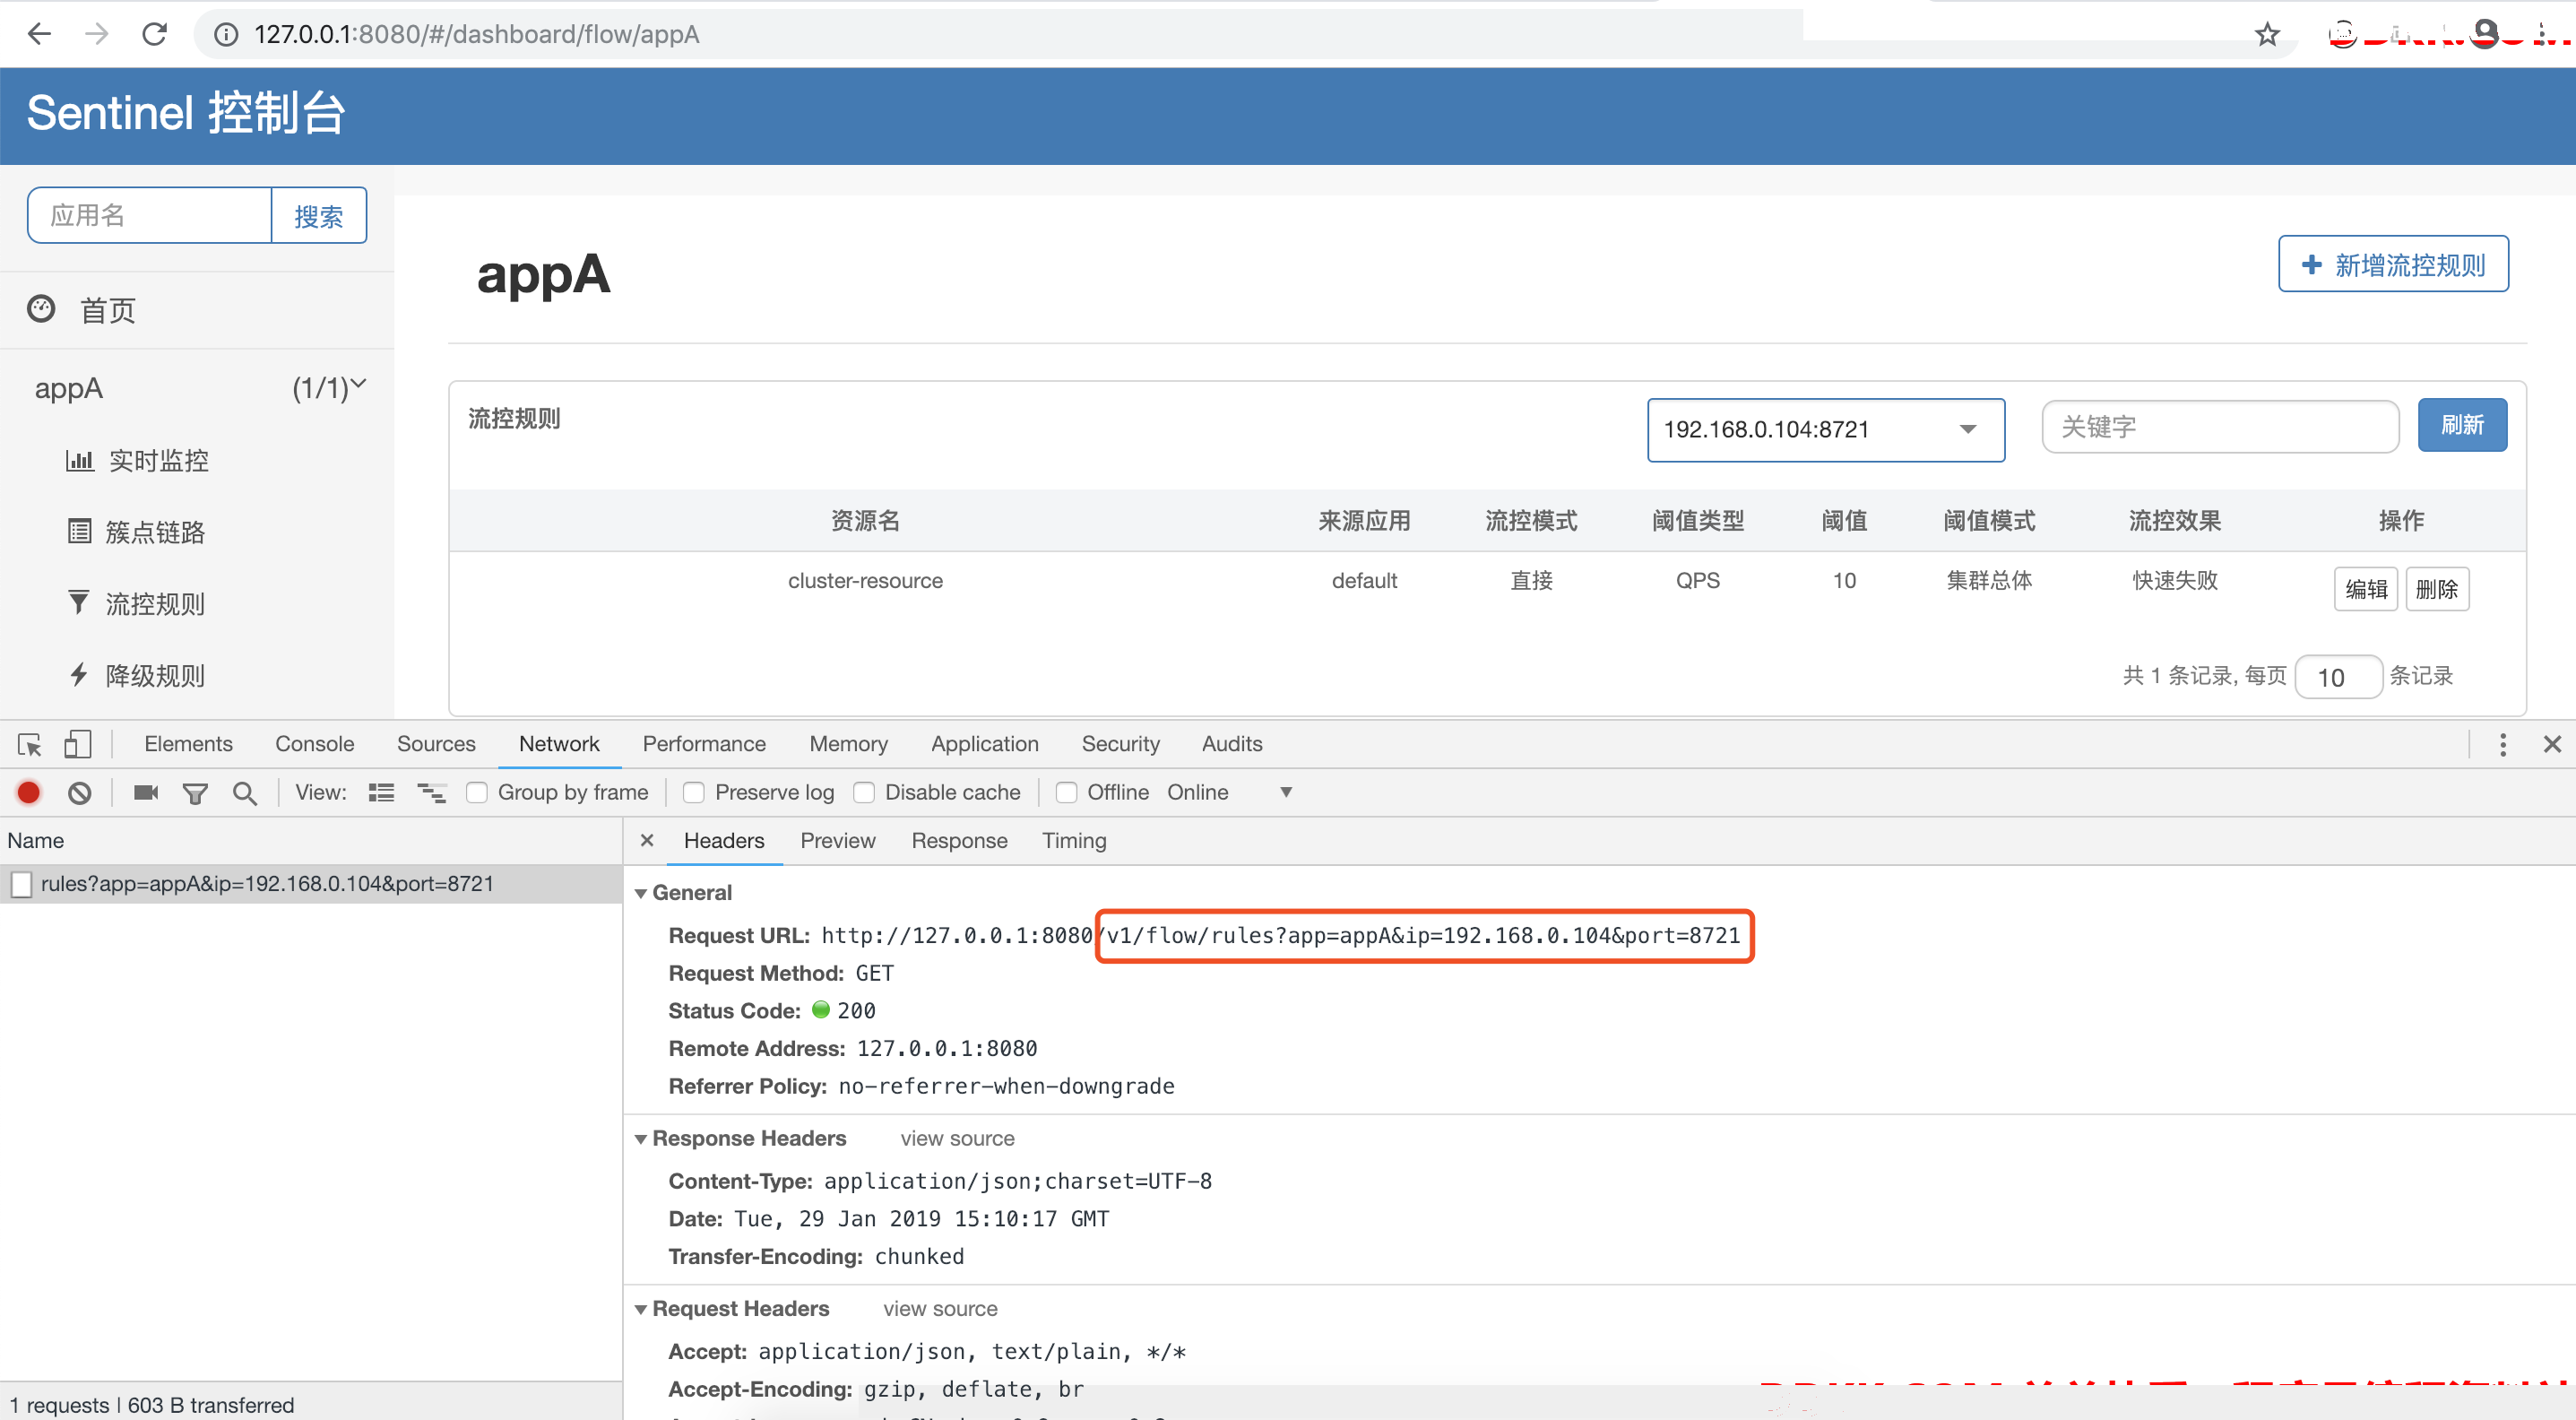Click the 新增流控规则 button
This screenshot has height=1420, width=2576.
[x=2393, y=264]
